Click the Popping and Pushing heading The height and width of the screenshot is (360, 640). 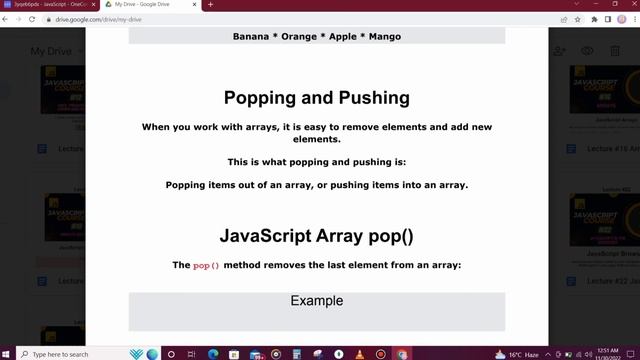tap(317, 98)
